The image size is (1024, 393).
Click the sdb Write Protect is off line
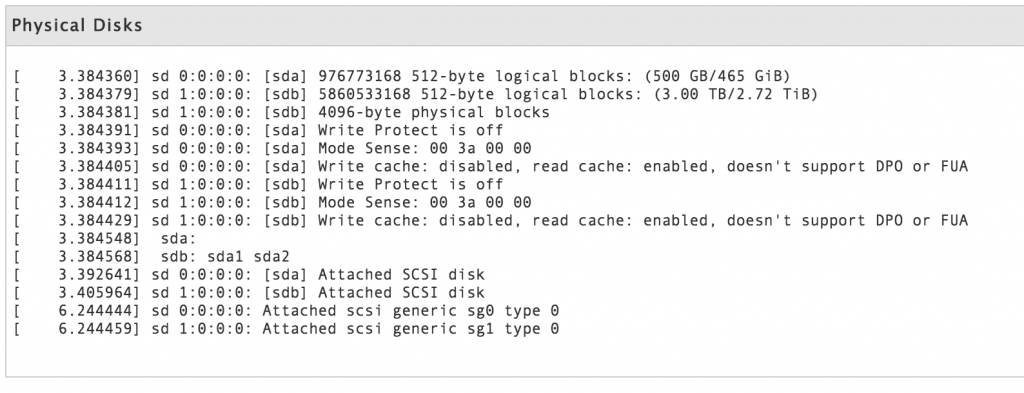click(x=258, y=185)
